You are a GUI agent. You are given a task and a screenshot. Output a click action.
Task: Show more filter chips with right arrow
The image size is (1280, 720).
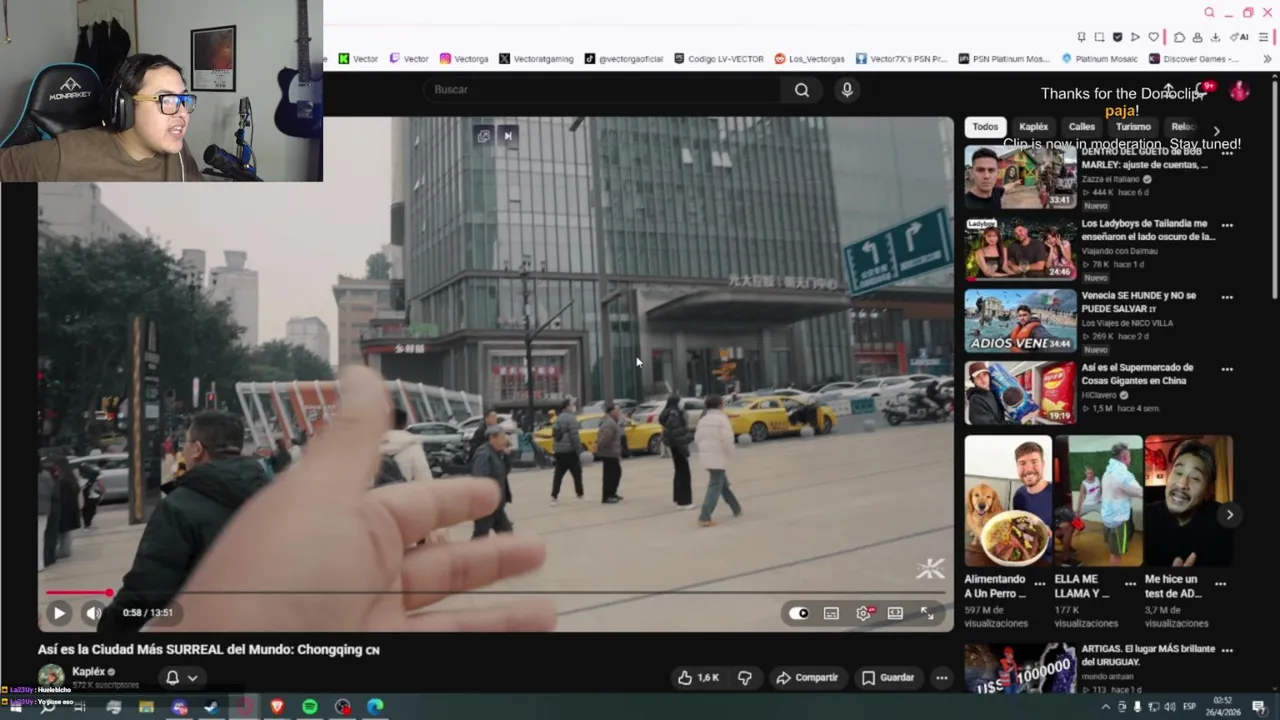(1216, 130)
